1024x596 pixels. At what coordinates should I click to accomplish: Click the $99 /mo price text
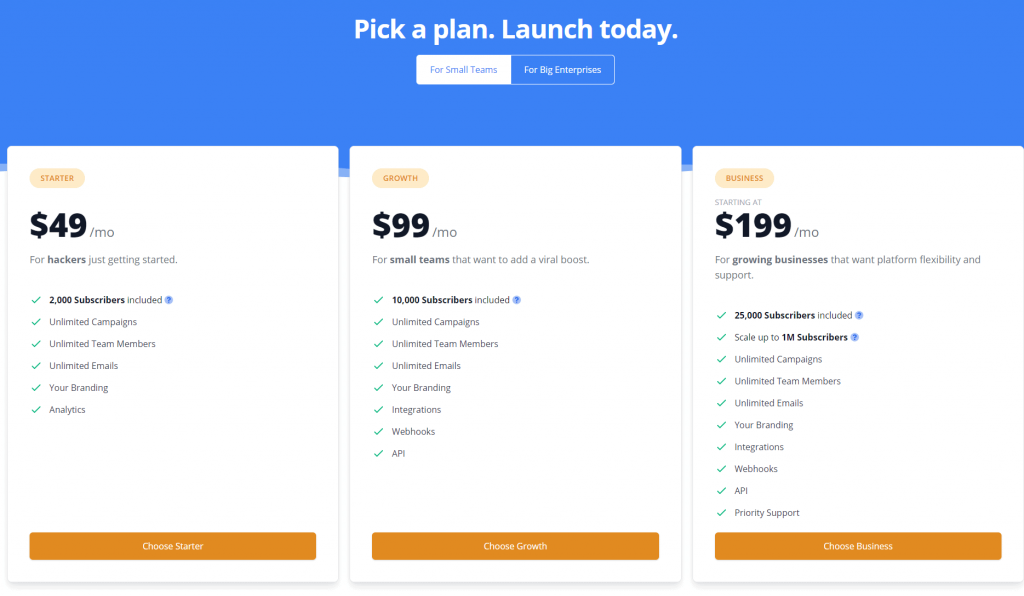tap(415, 226)
